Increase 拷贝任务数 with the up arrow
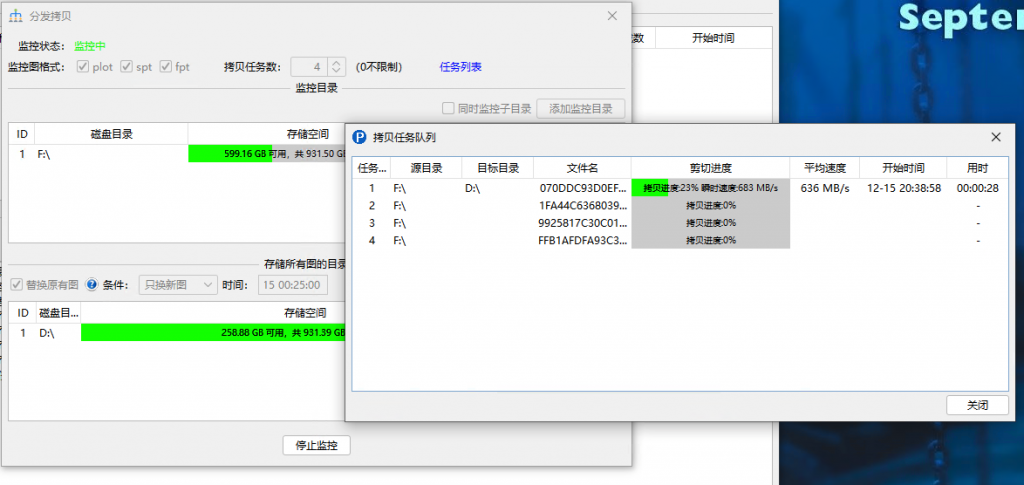 point(337,62)
